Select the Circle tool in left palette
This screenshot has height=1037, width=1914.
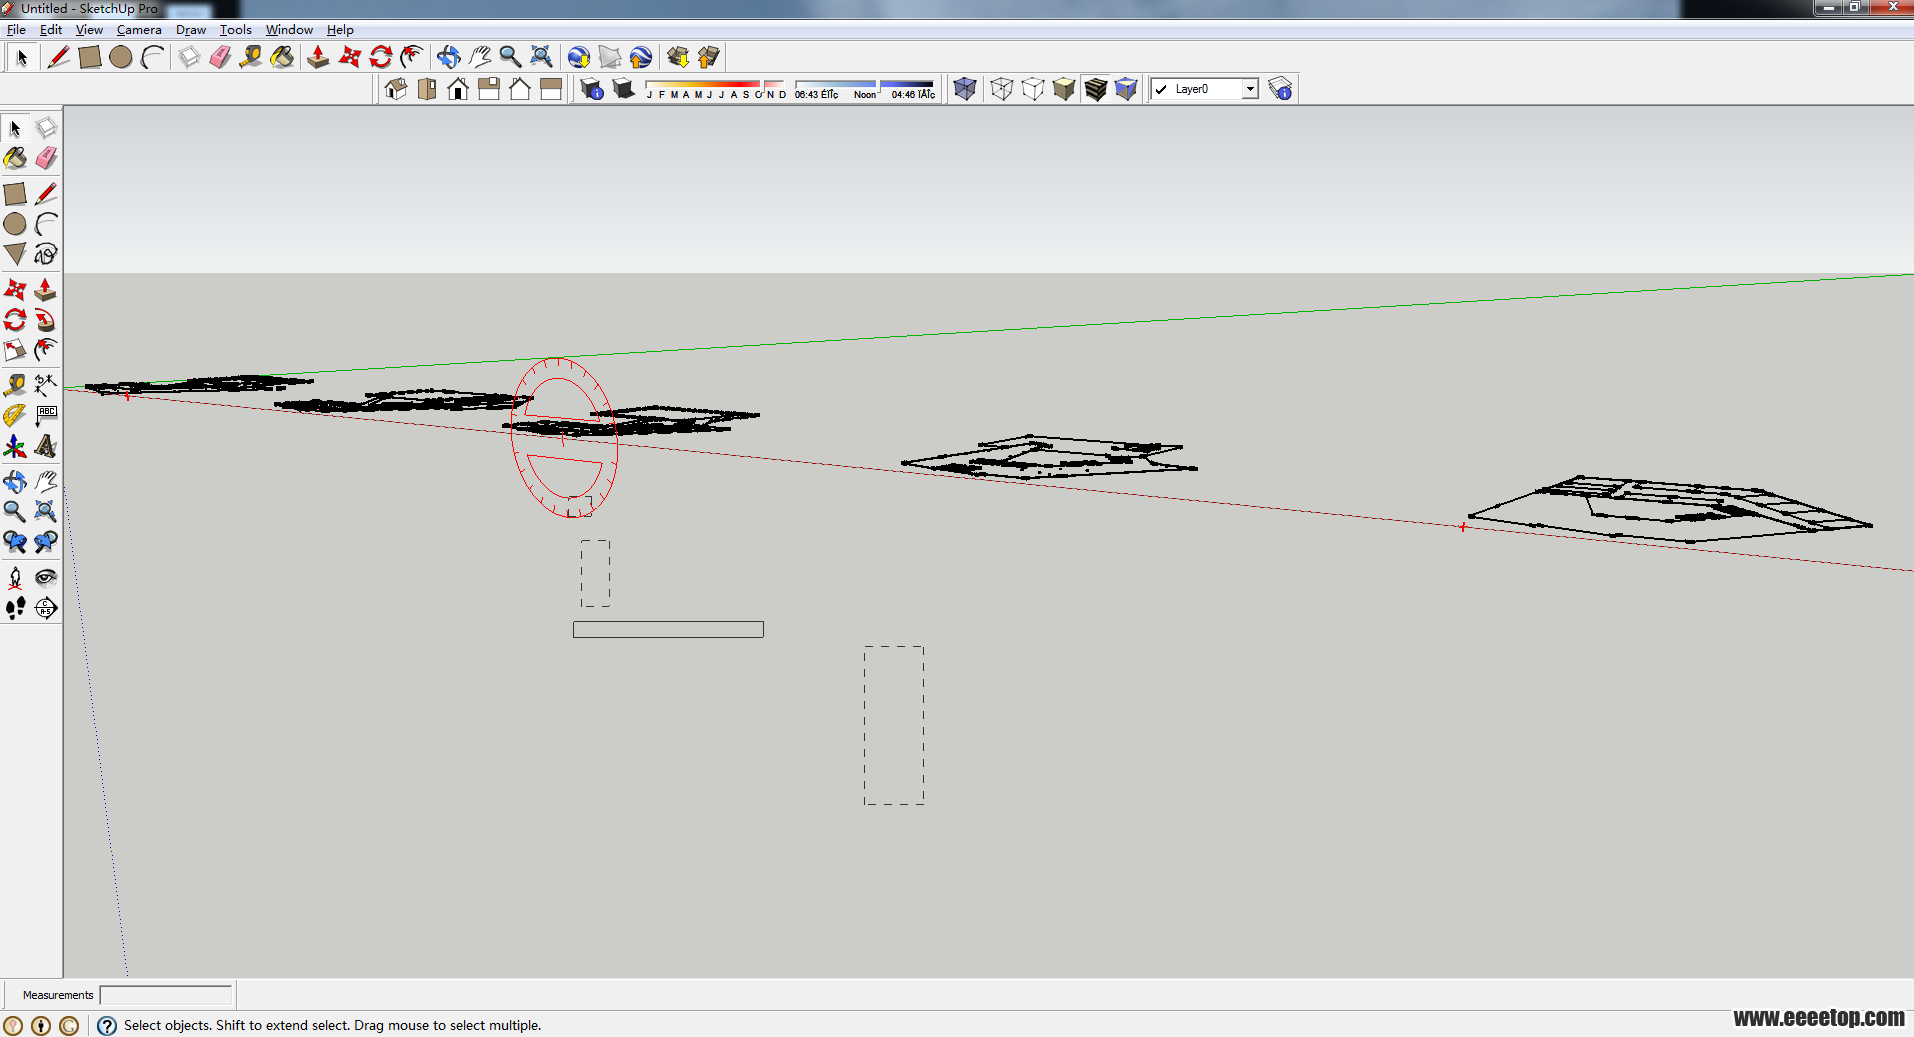point(15,224)
